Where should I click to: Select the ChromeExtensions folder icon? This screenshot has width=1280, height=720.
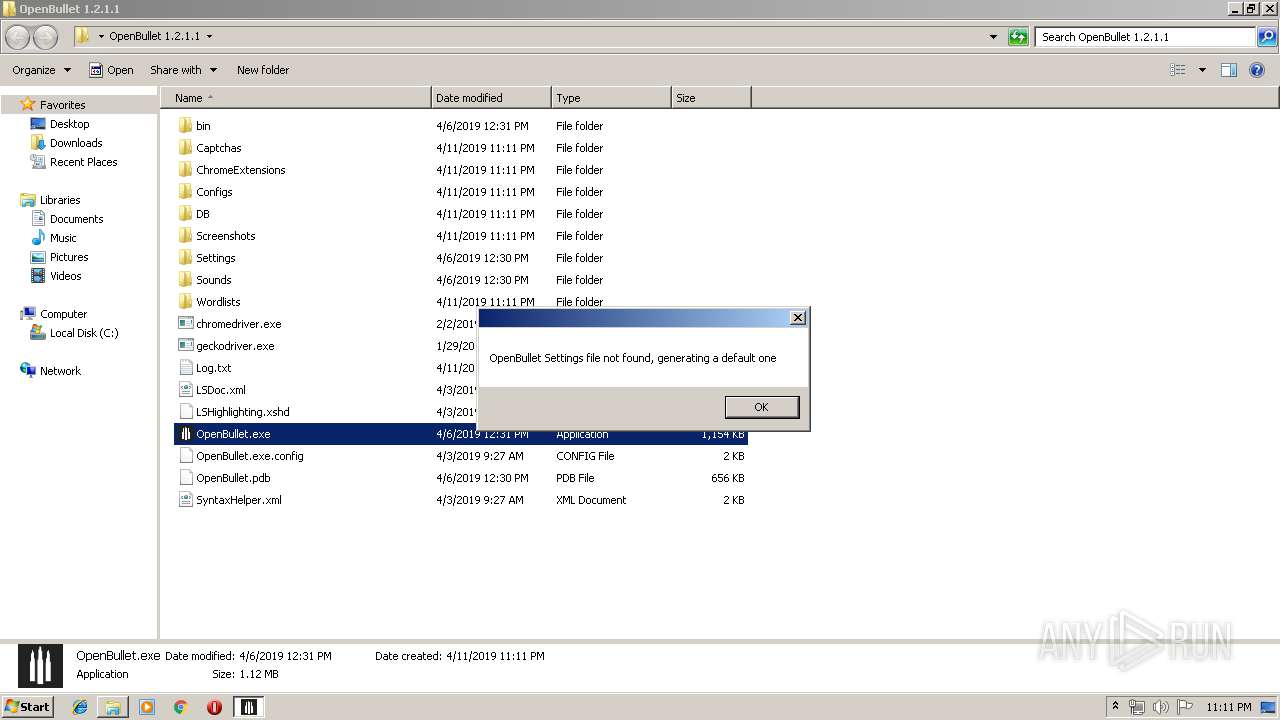pos(185,170)
